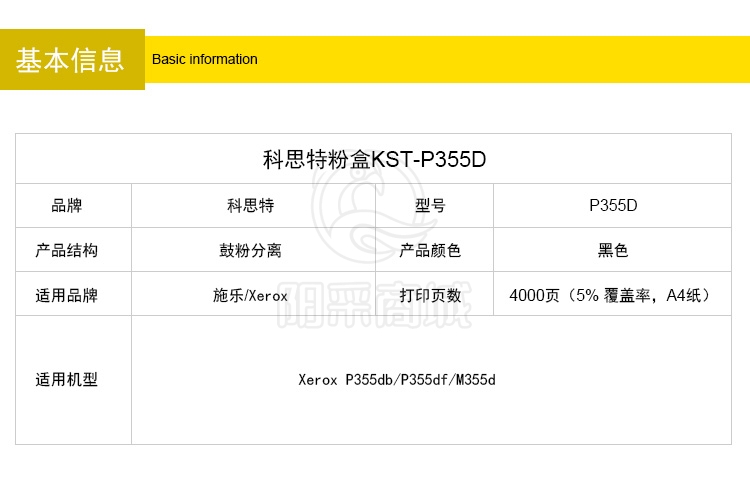The image size is (750, 479).
Task: Click the 黑色 color value
Action: pyautogui.click(x=613, y=250)
